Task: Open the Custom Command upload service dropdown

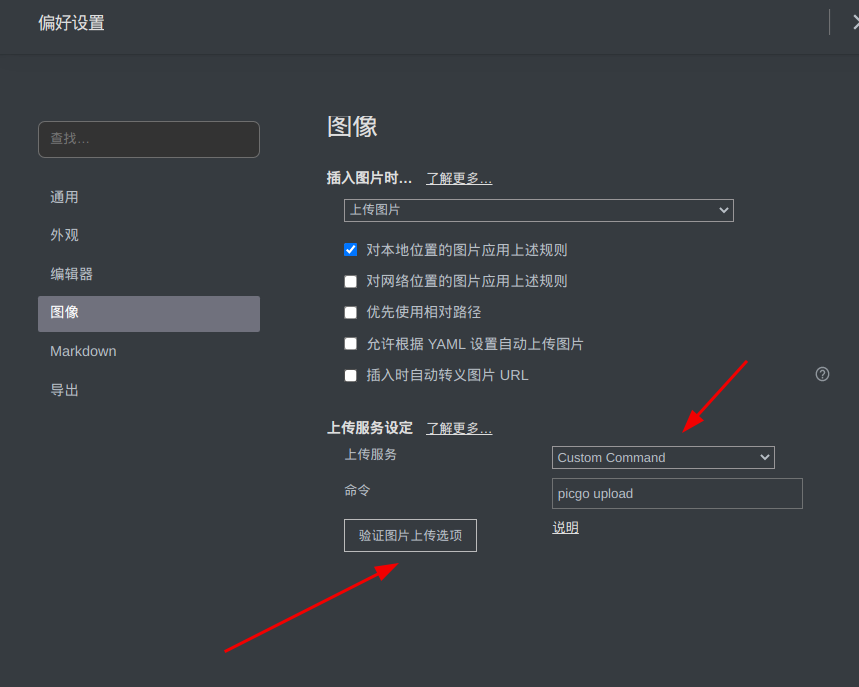Action: pos(663,457)
